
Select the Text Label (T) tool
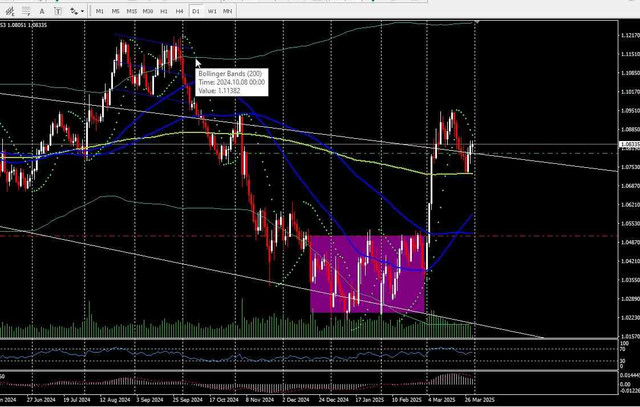click(x=58, y=11)
